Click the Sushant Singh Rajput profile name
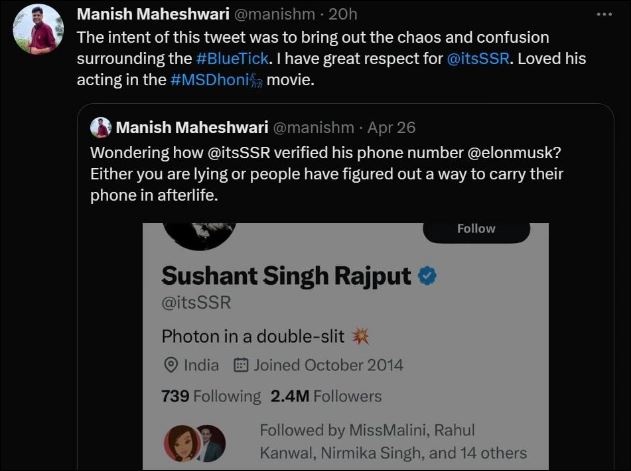This screenshot has width=631, height=471. pos(286,276)
